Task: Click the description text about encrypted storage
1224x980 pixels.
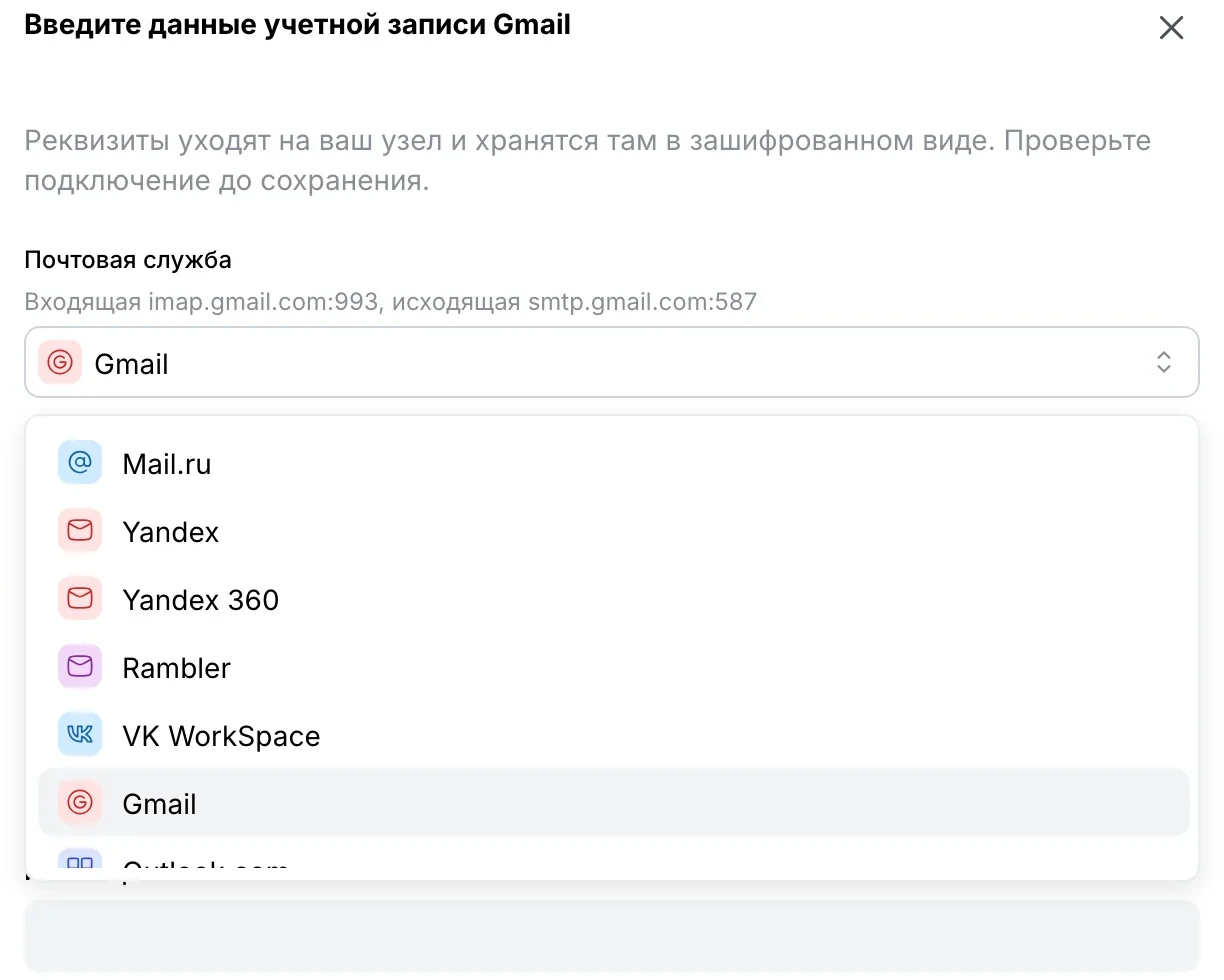Action: pos(588,161)
